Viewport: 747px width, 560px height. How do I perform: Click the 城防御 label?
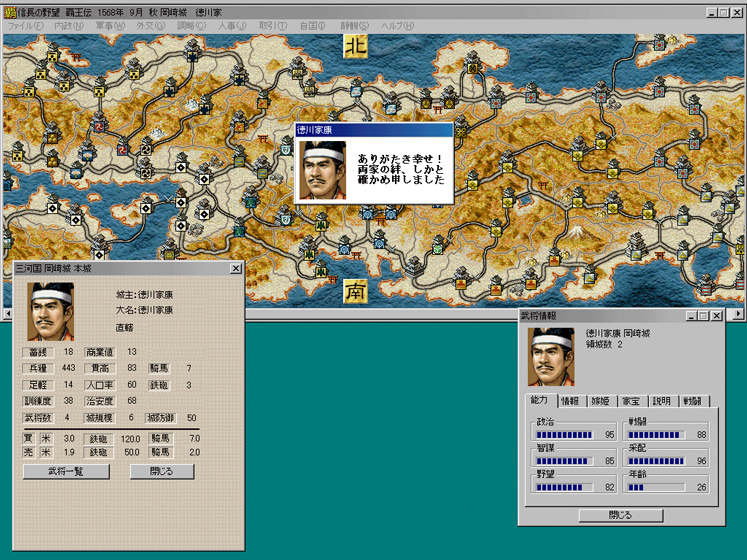(161, 418)
